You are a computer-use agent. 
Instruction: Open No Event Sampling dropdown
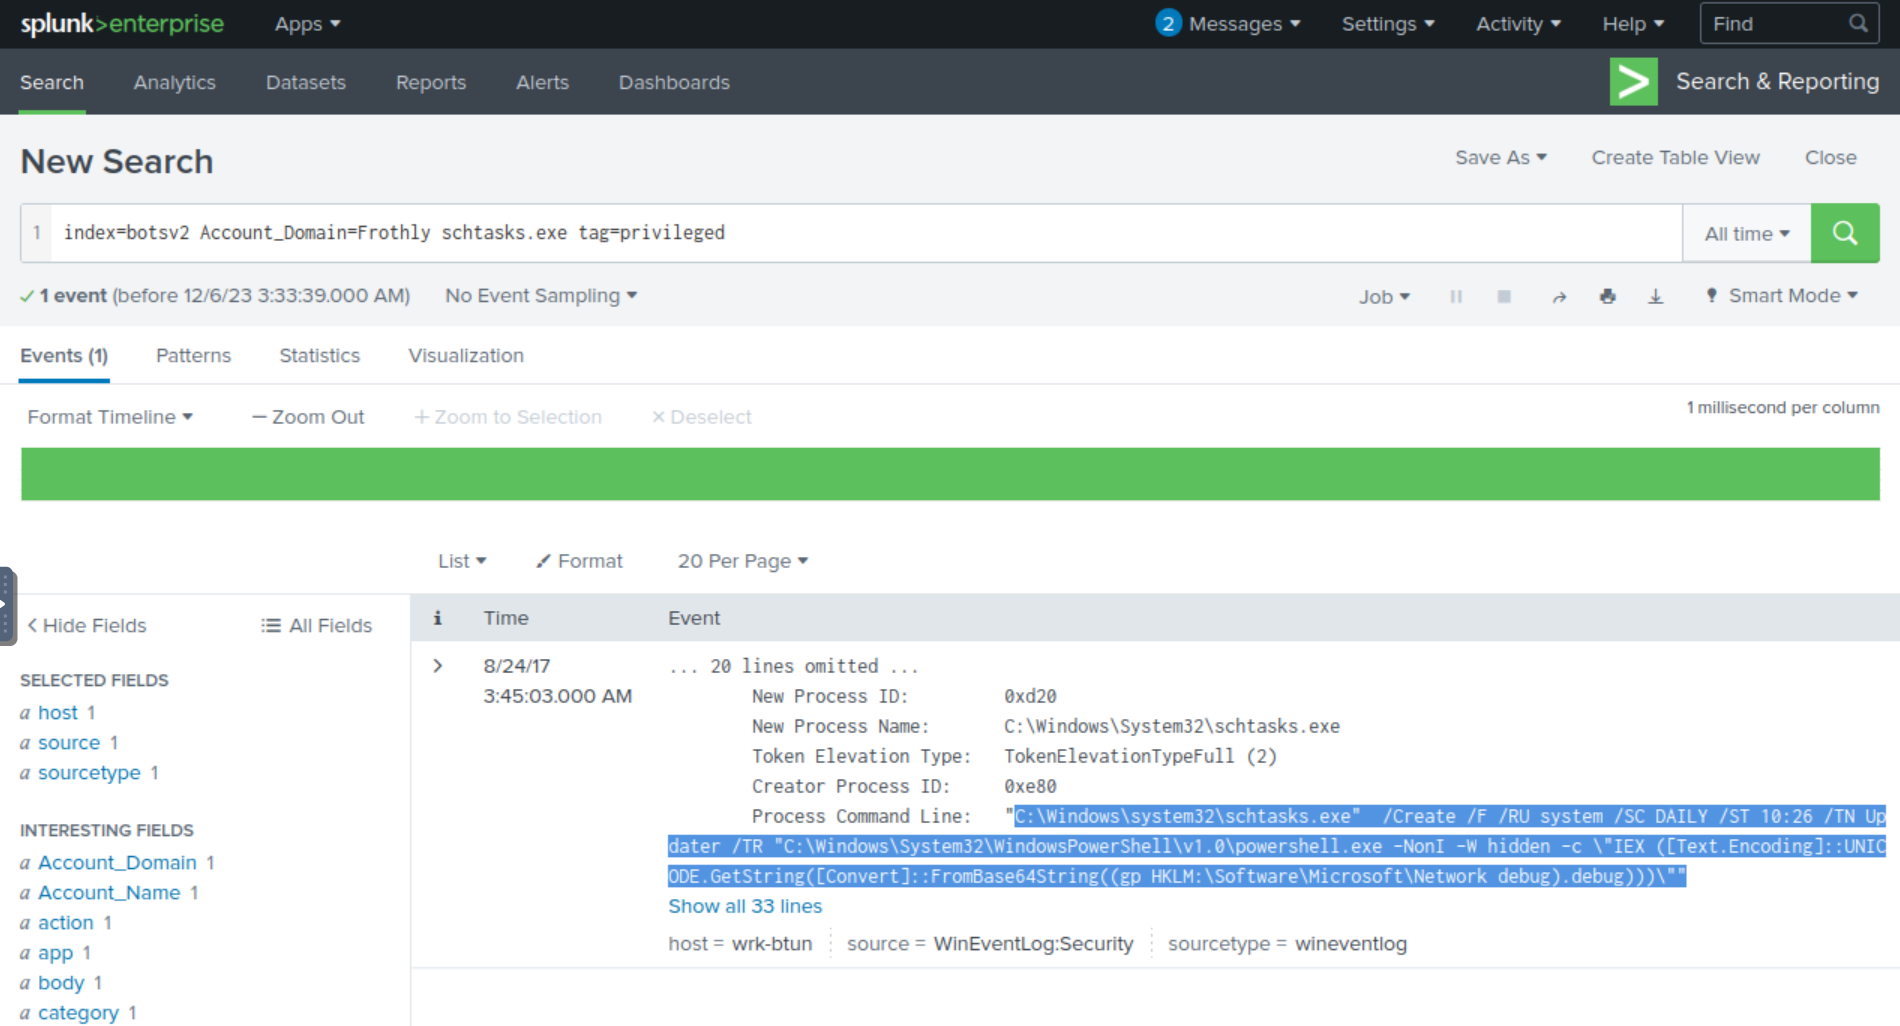pos(541,296)
